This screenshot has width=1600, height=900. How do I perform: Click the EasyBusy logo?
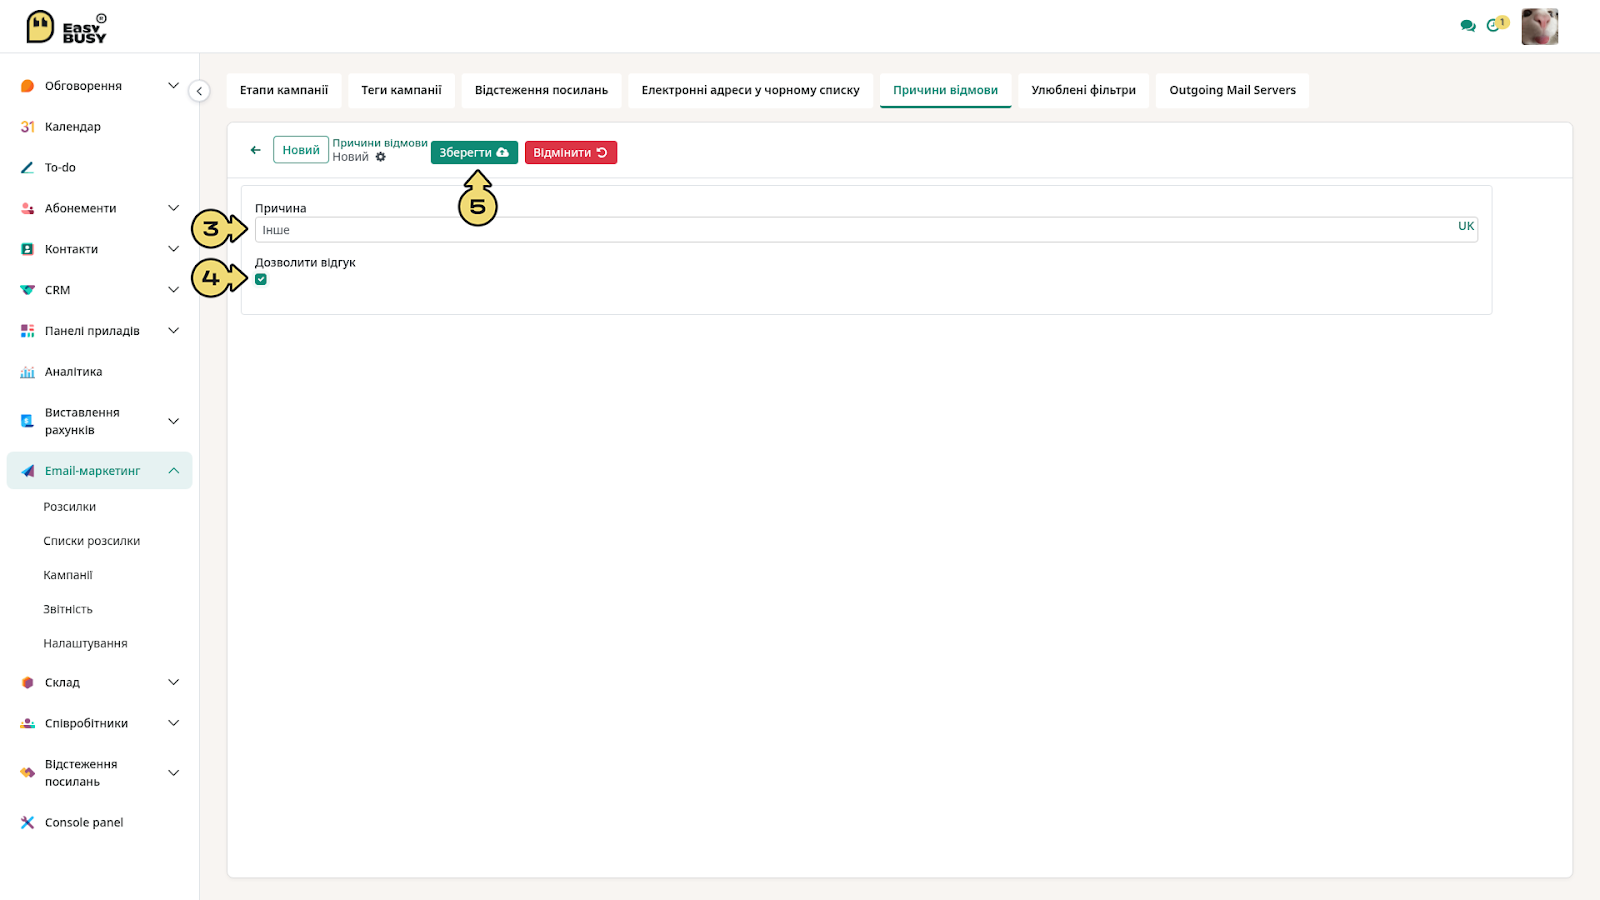click(x=66, y=27)
